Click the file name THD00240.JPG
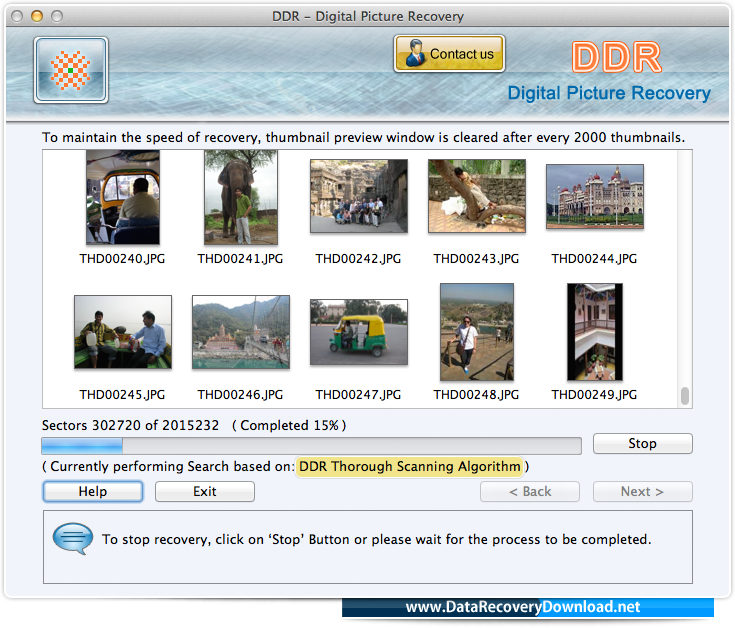735x628 pixels. click(122, 259)
